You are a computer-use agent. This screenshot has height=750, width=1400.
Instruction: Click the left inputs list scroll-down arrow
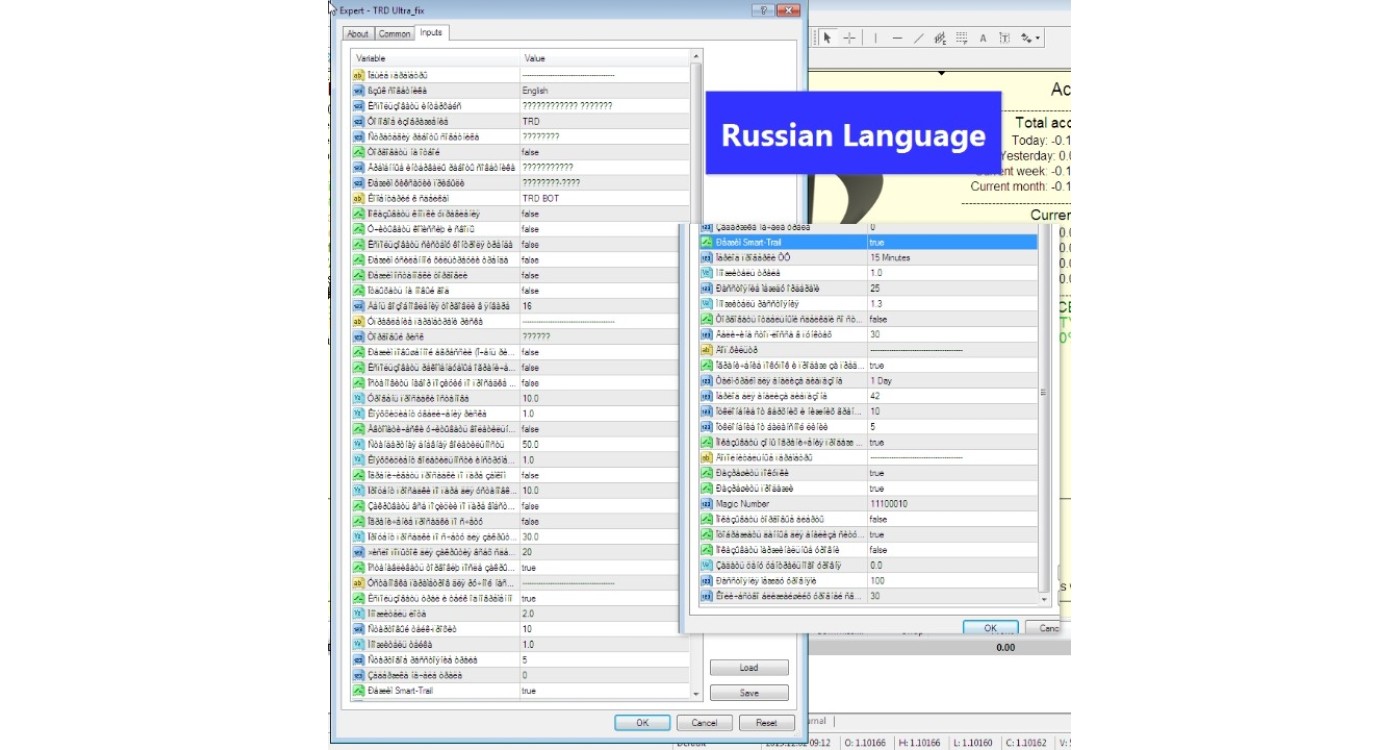(697, 693)
